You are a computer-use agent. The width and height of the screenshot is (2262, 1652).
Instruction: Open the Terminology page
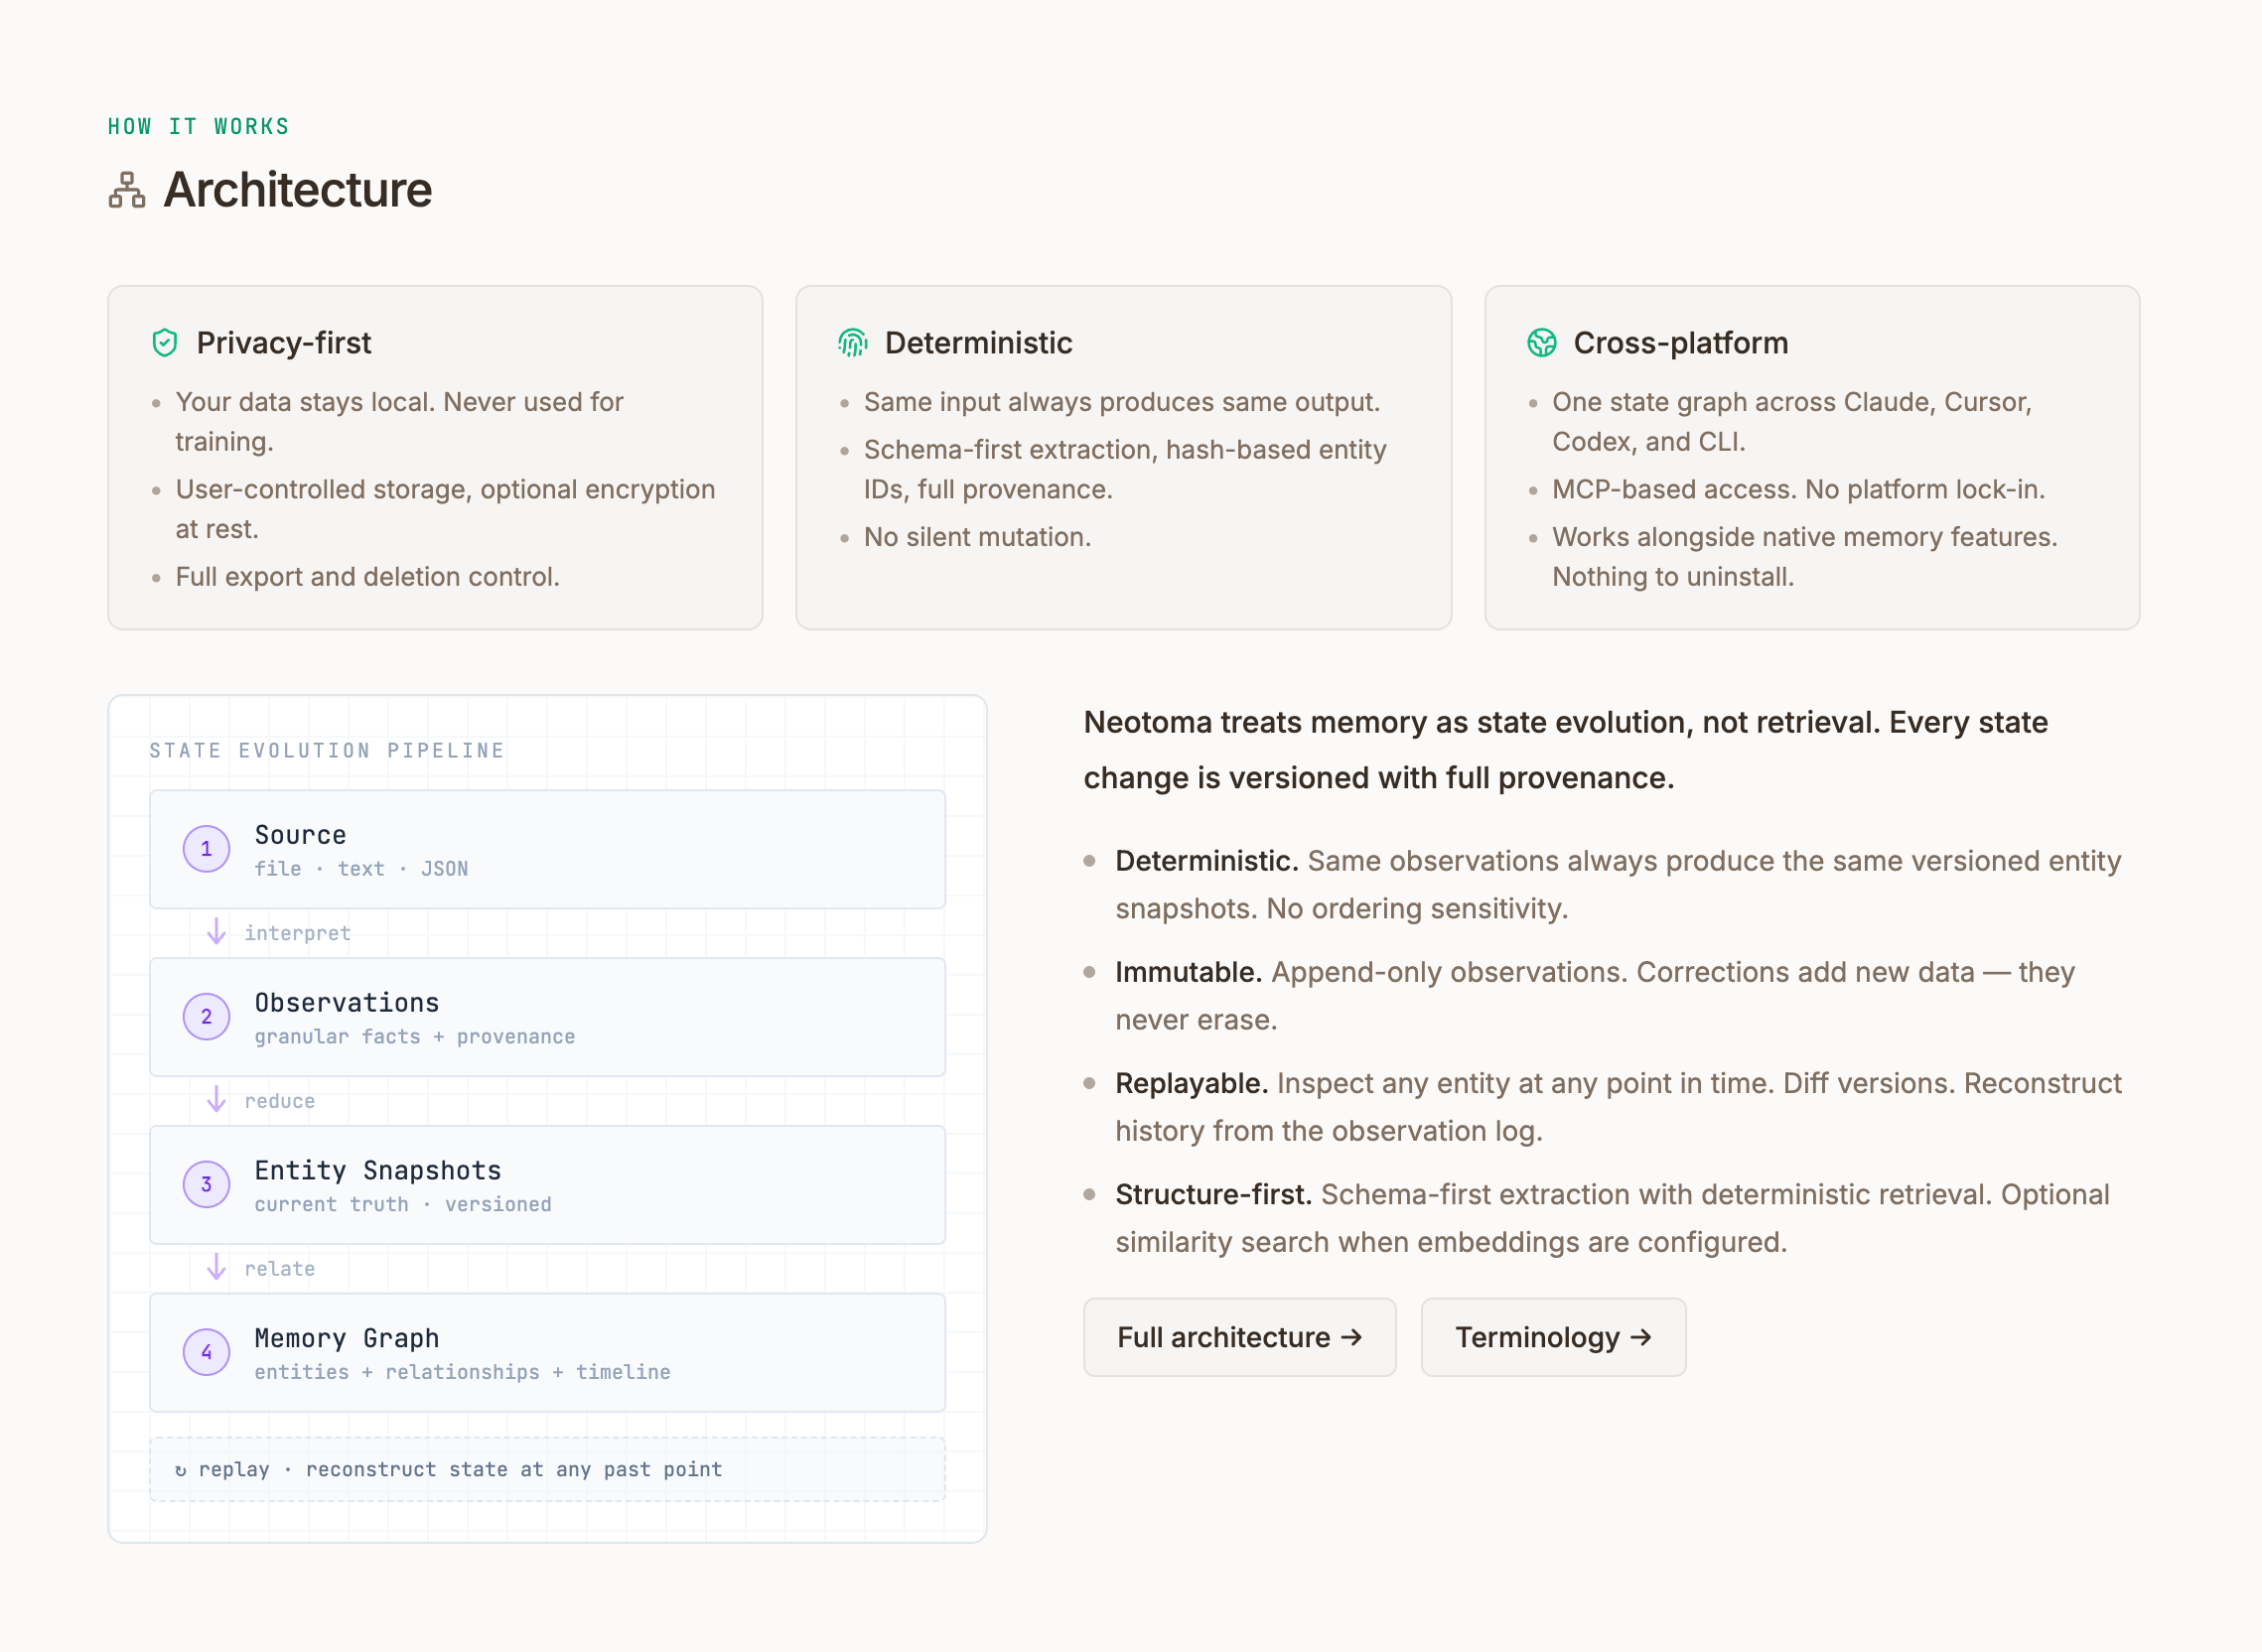(x=1552, y=1337)
